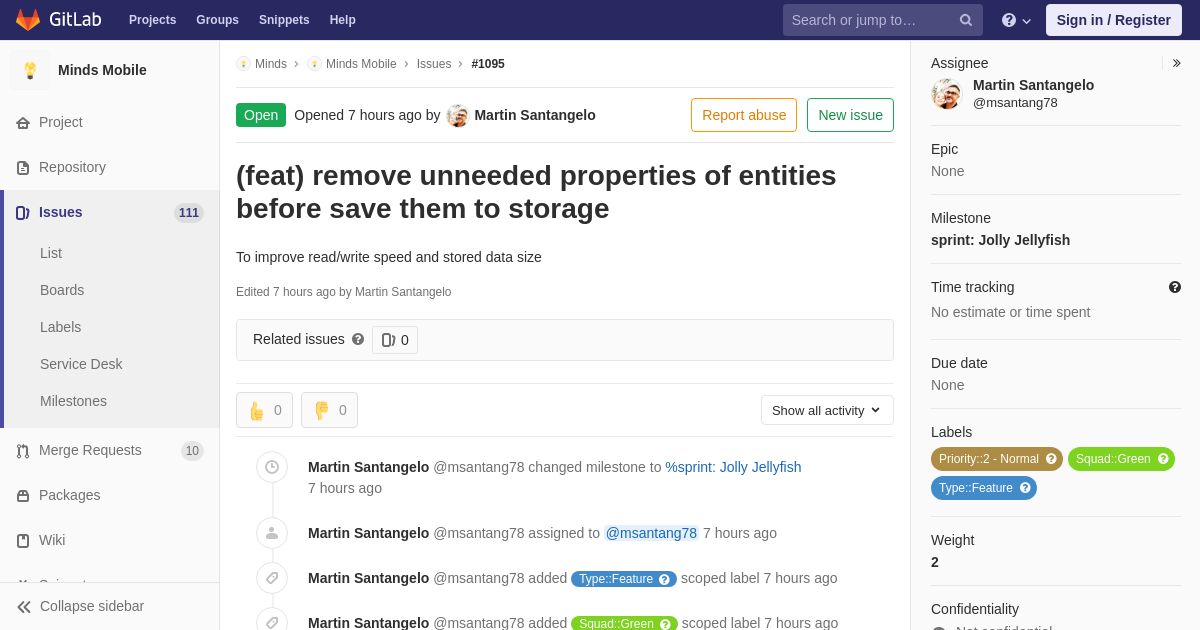Click the Repository file icon
The image size is (1200, 630).
(23, 168)
